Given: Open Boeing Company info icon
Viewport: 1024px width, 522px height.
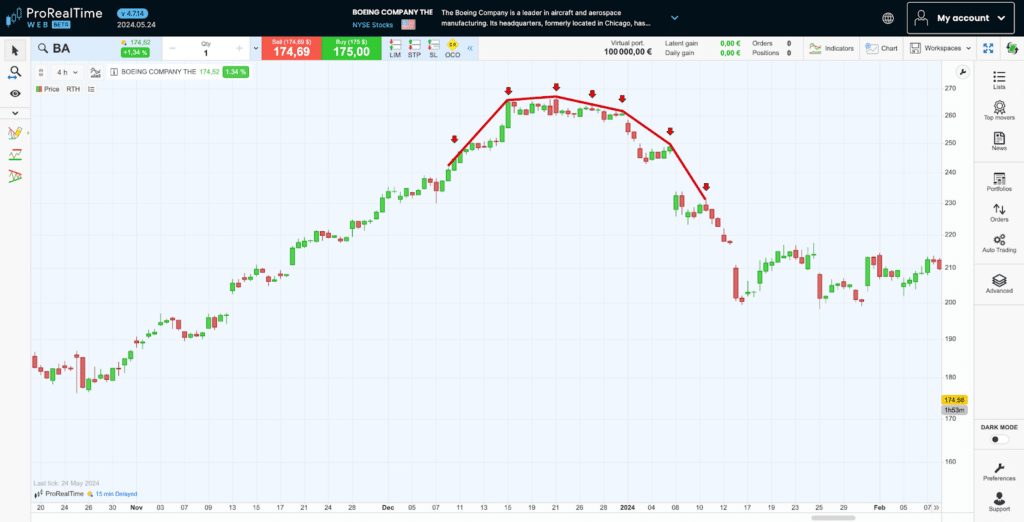Looking at the screenshot, I should tap(114, 73).
